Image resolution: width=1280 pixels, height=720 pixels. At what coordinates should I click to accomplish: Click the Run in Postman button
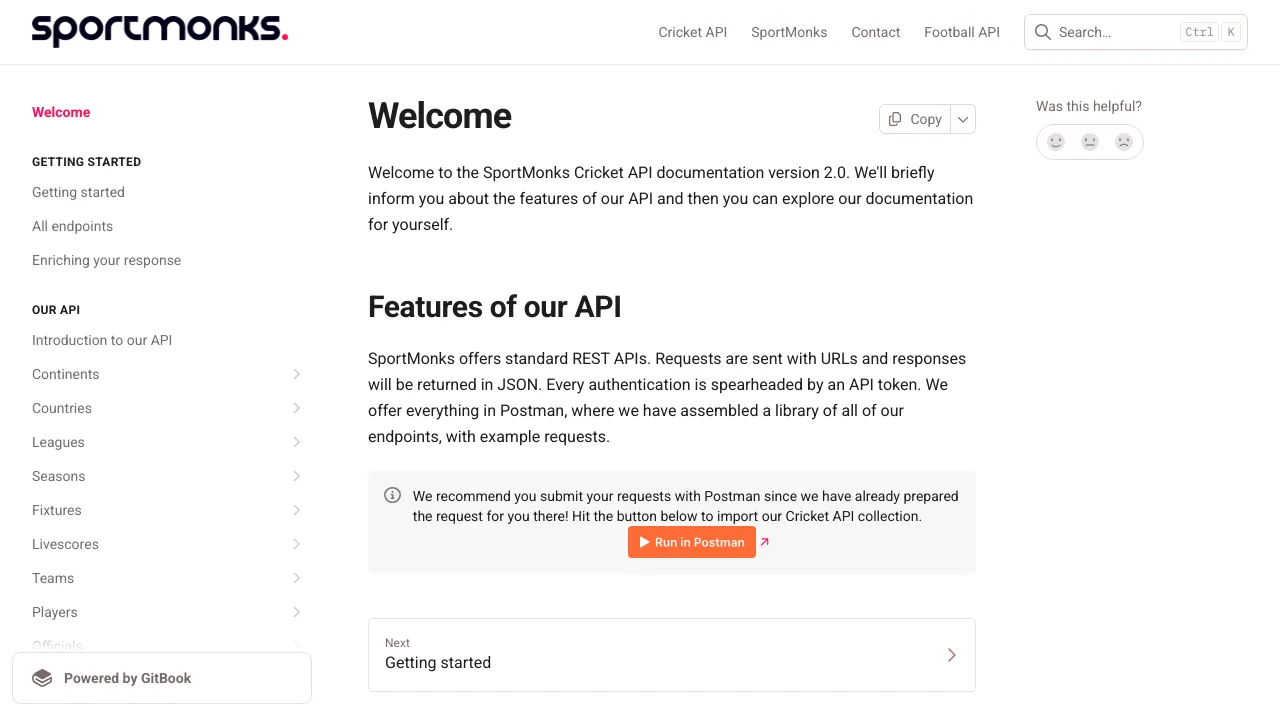[692, 542]
